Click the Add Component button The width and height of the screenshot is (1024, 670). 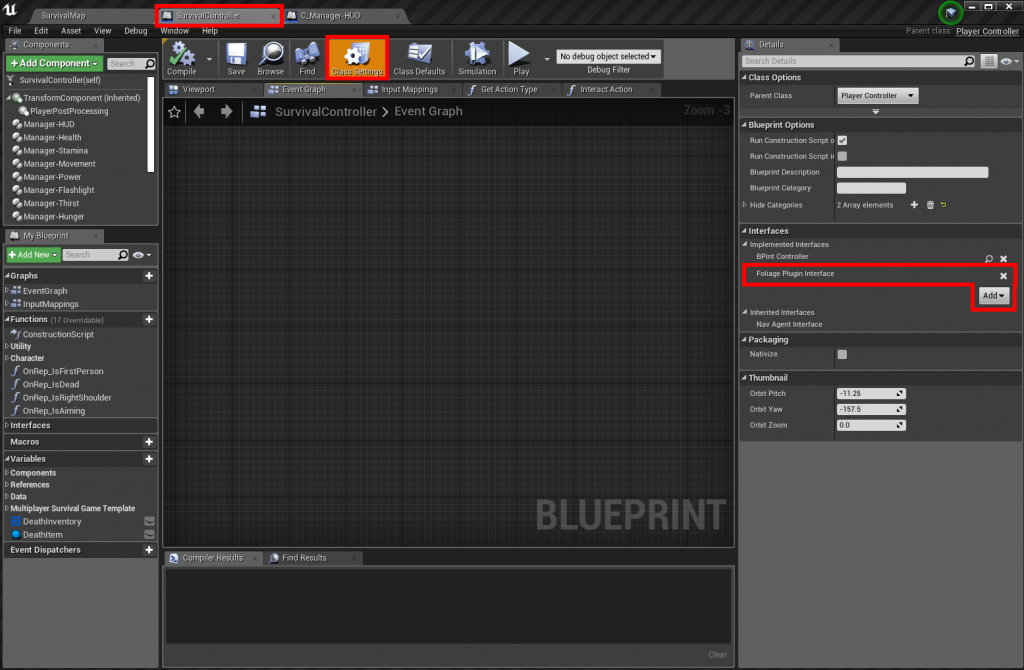click(x=54, y=63)
